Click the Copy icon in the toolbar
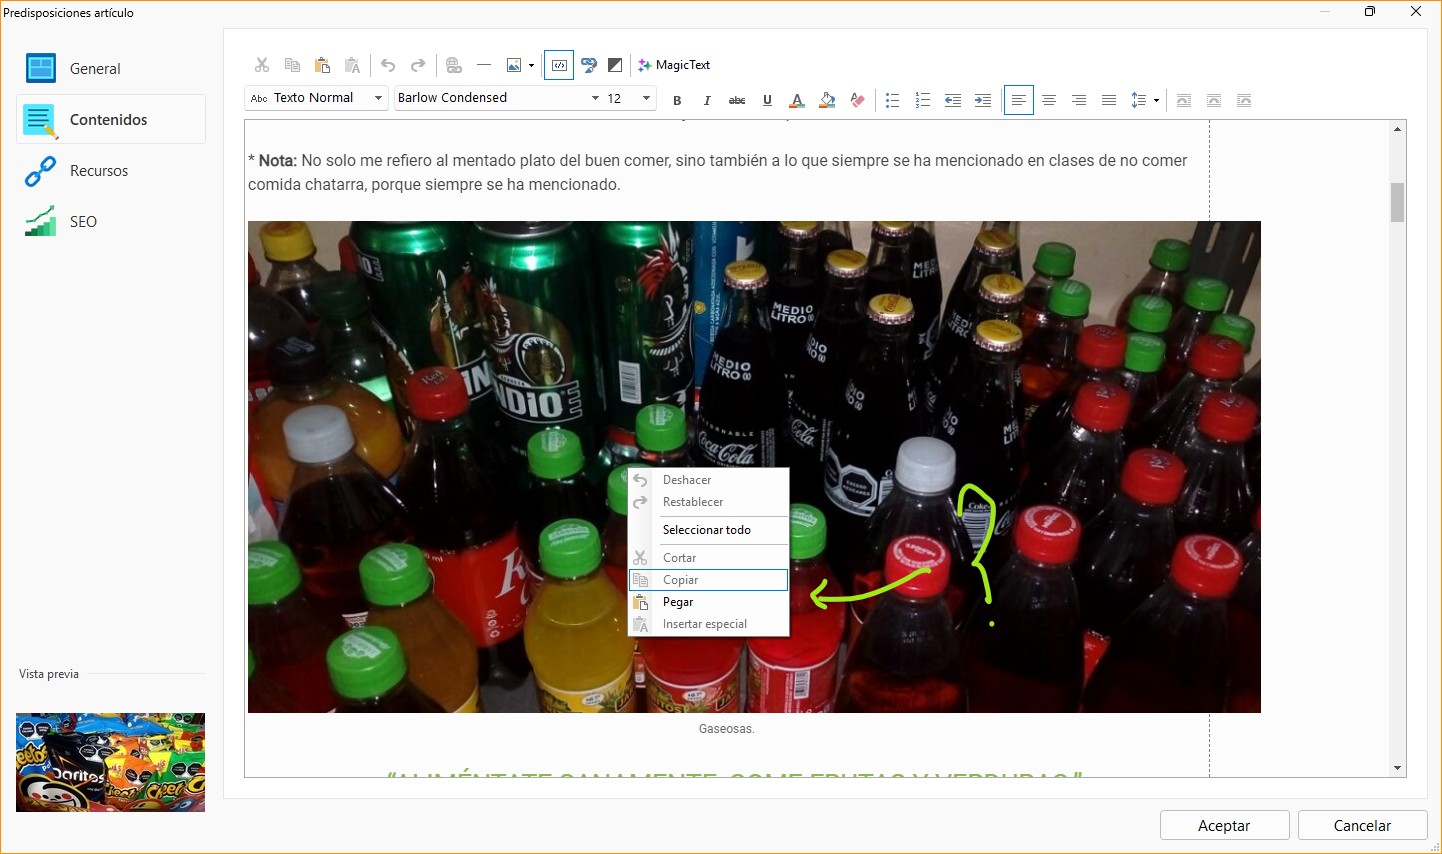 click(292, 65)
